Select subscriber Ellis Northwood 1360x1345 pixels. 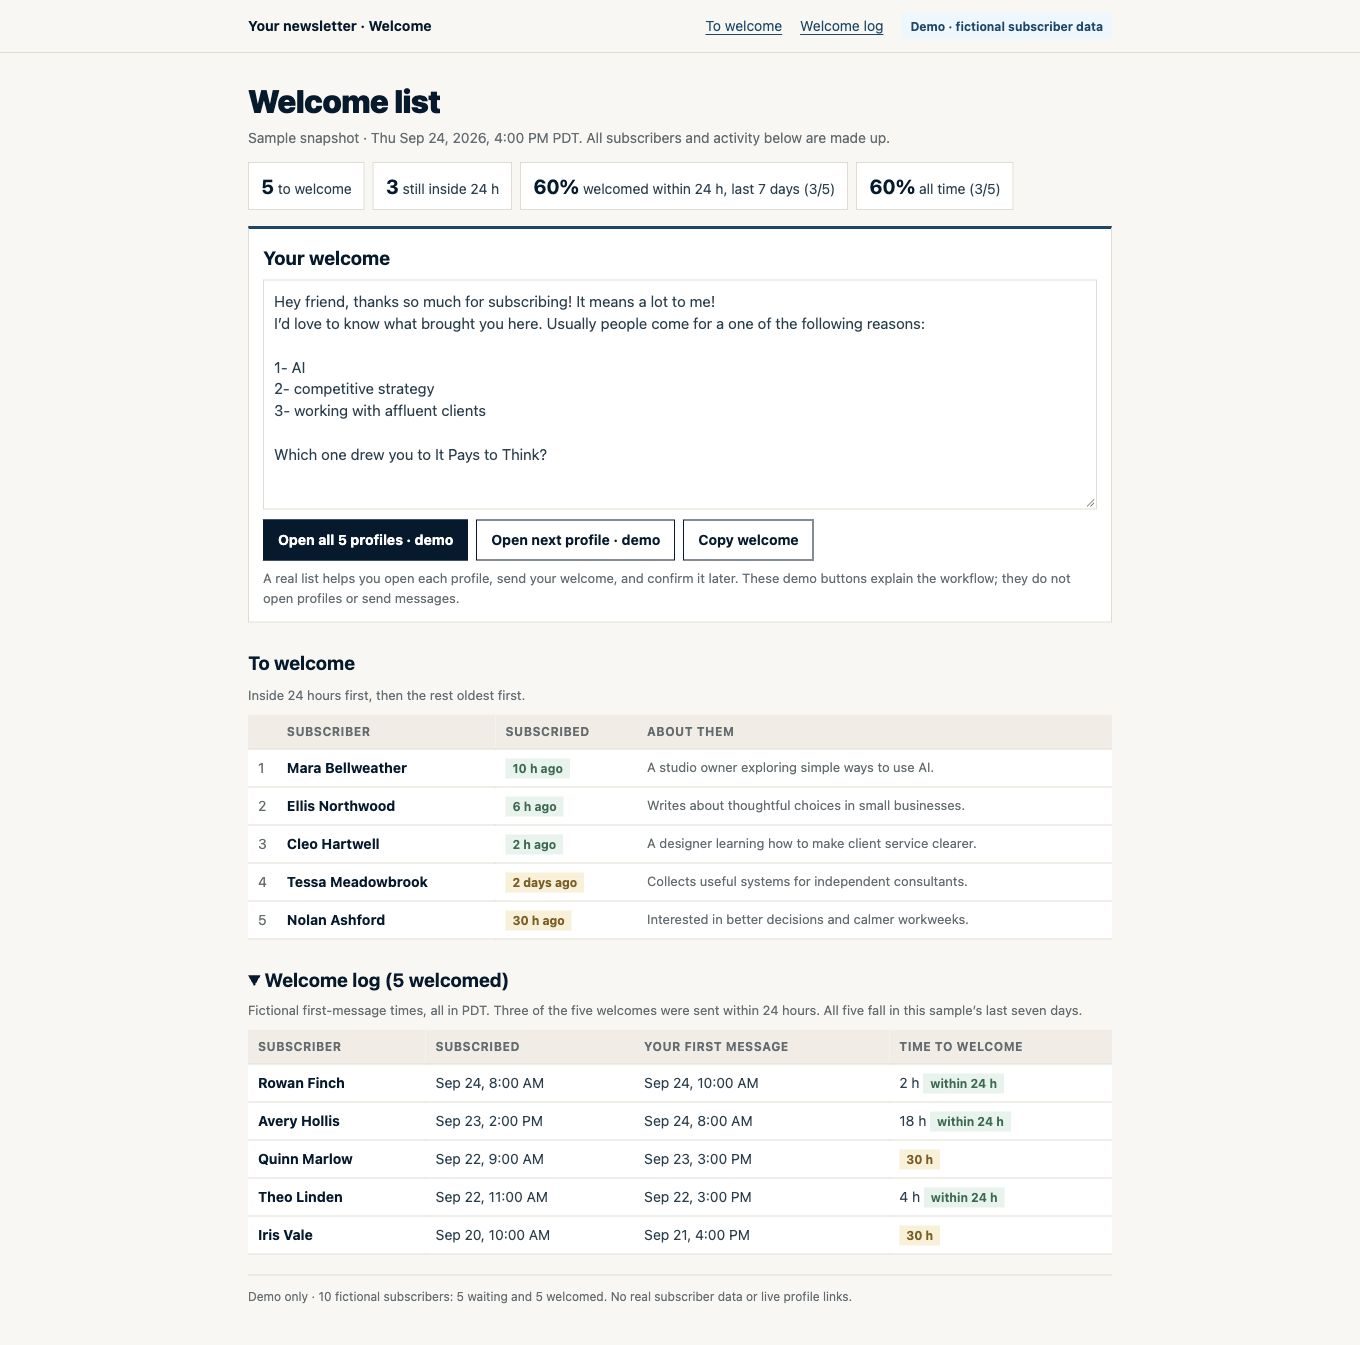click(x=341, y=806)
